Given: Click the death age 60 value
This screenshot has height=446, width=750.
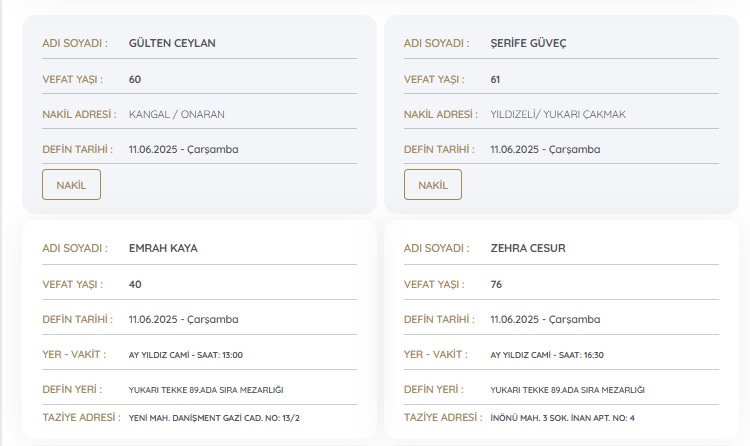Looking at the screenshot, I should pos(135,79).
